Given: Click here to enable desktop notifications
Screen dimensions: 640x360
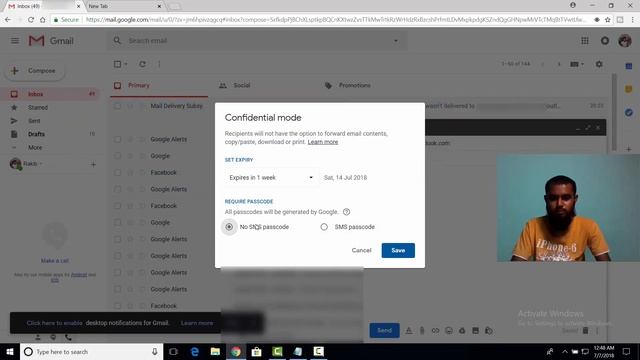Looking at the screenshot, I should (x=55, y=323).
